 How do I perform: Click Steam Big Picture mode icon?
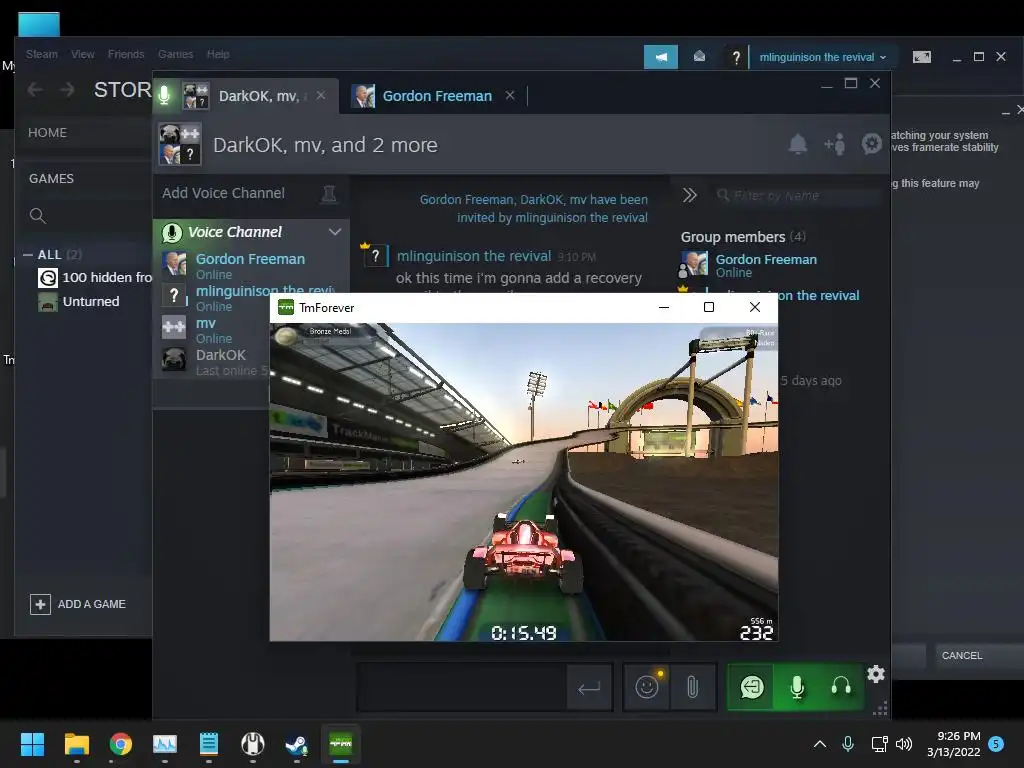click(921, 57)
